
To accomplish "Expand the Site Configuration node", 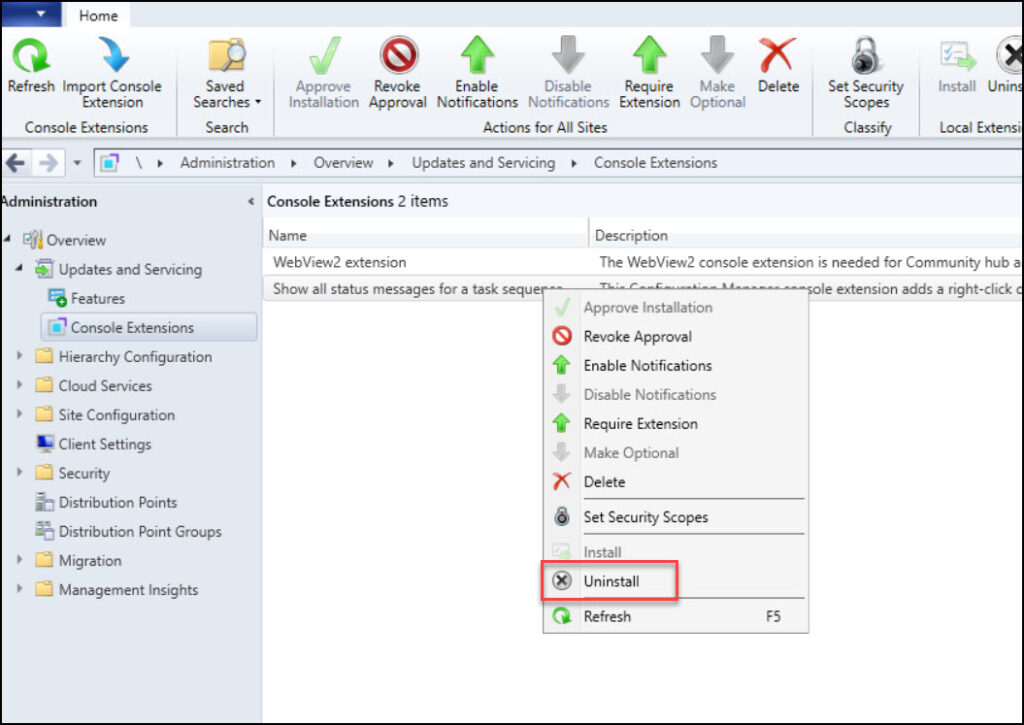I will pyautogui.click(x=20, y=414).
